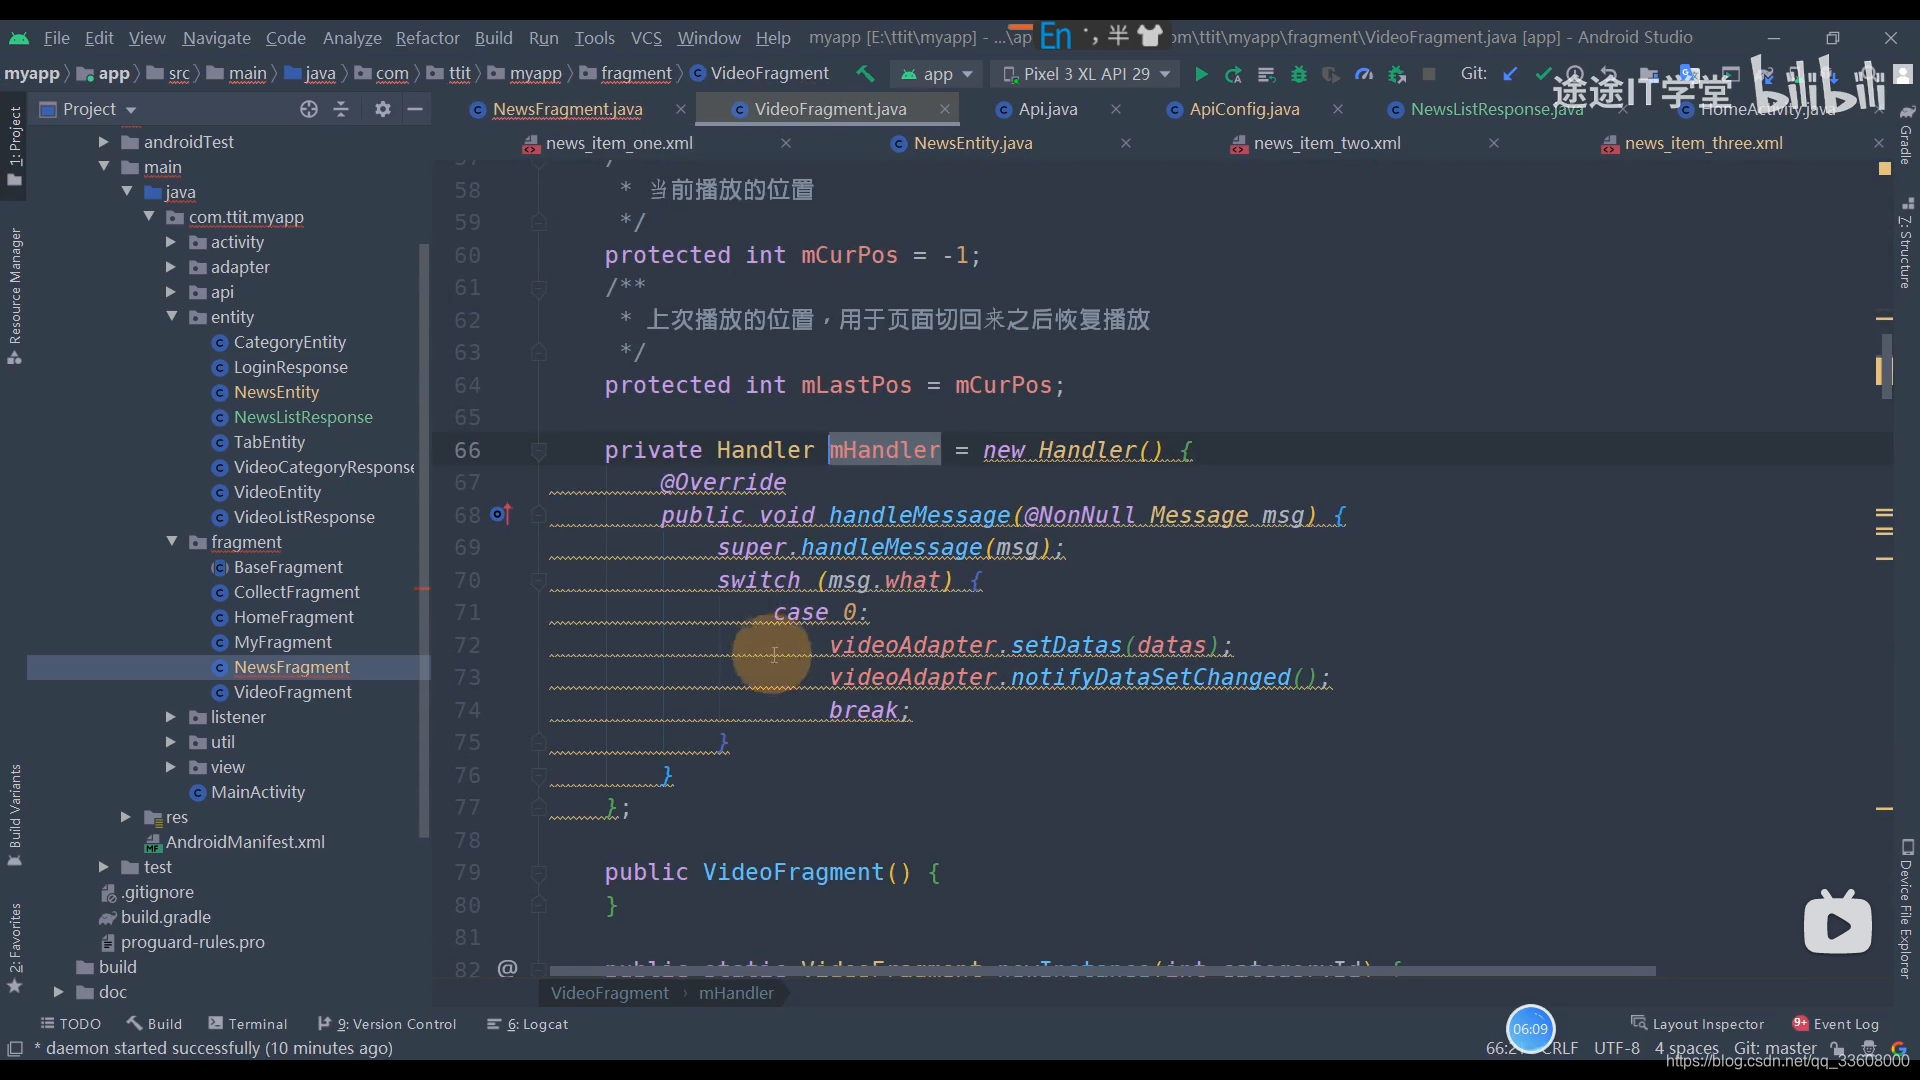Collapse all in Project panel
This screenshot has height=1080, width=1920.
click(341, 109)
